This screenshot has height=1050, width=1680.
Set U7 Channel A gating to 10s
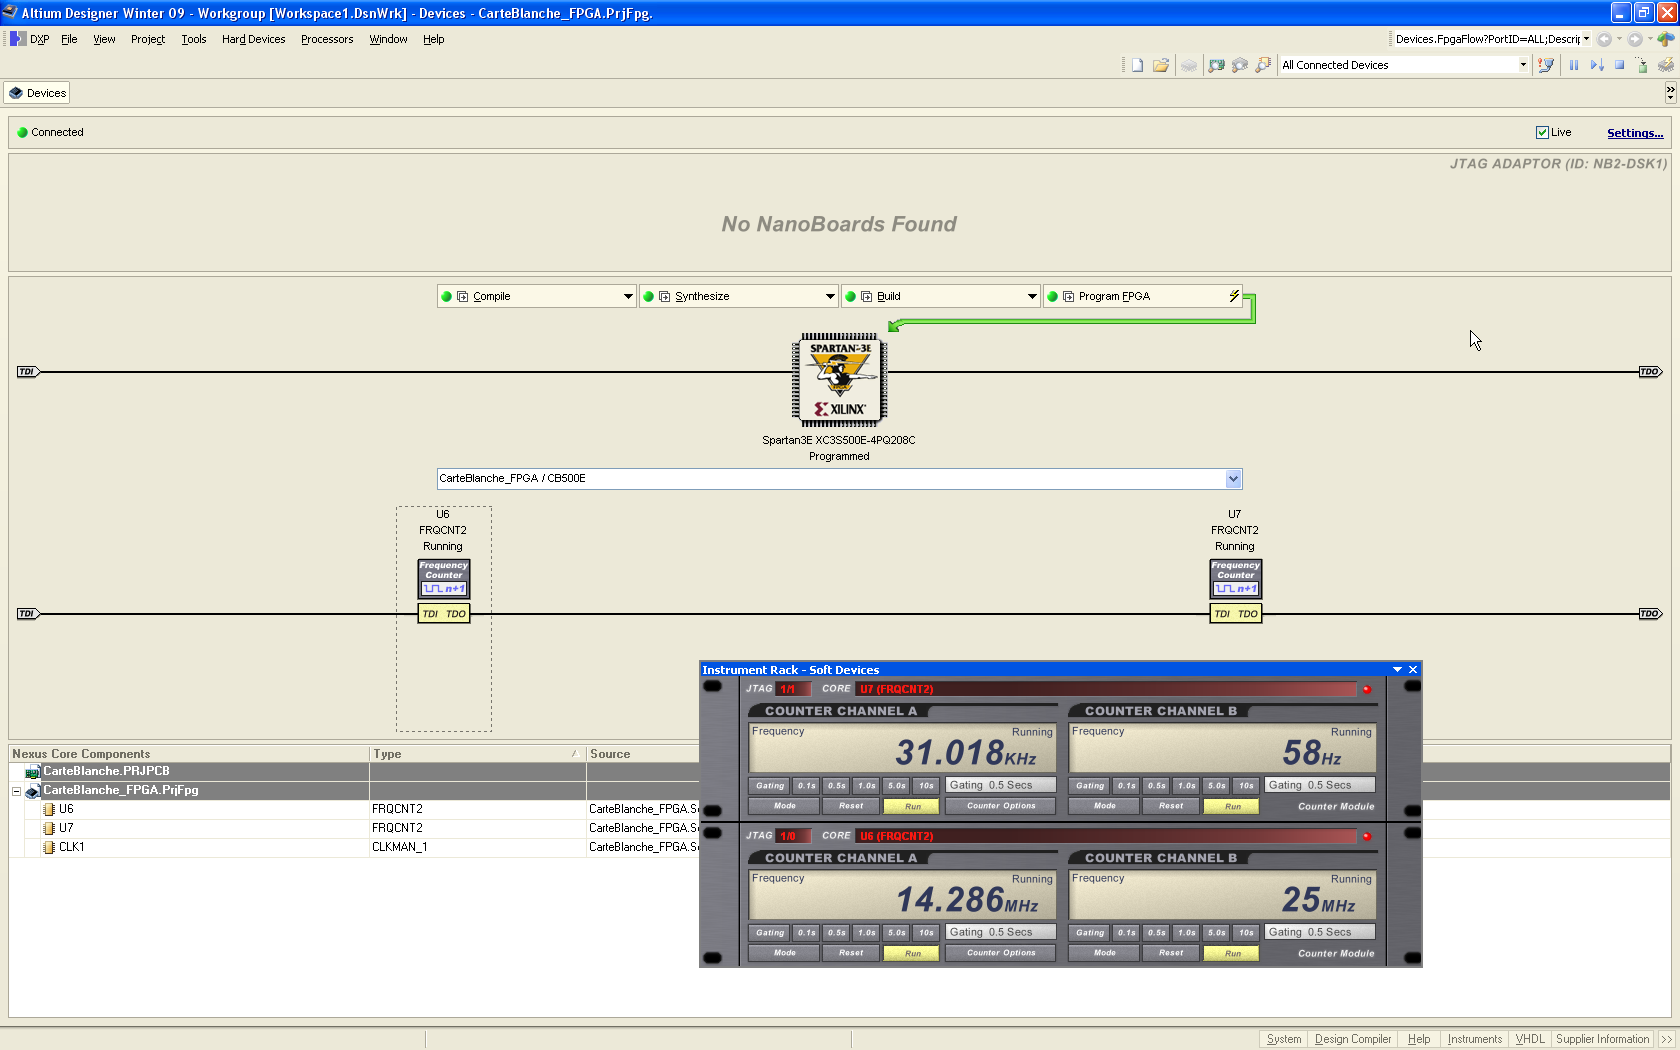point(926,786)
